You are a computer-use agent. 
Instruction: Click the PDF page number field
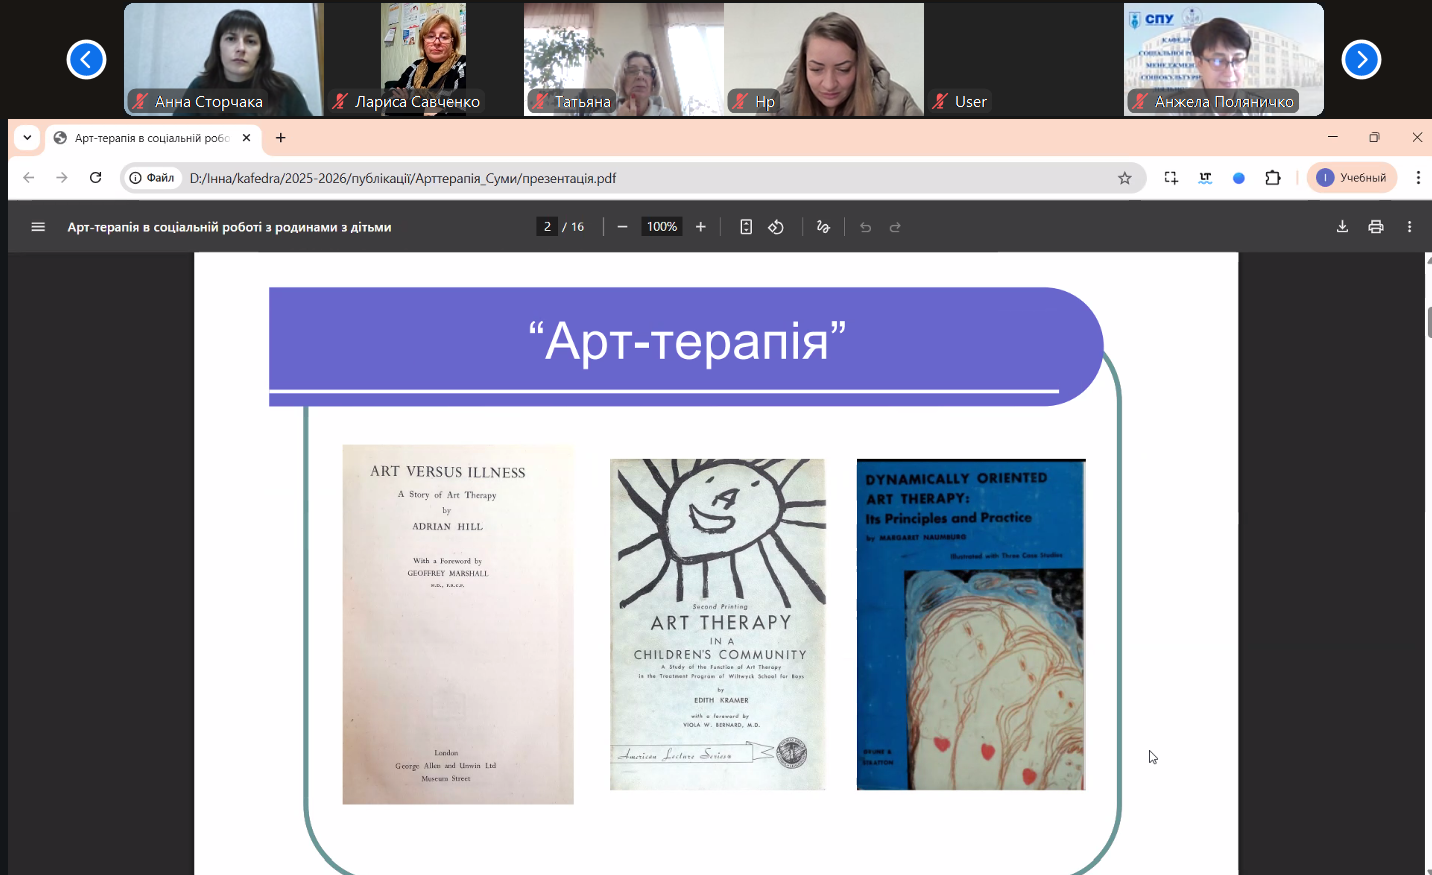547,227
